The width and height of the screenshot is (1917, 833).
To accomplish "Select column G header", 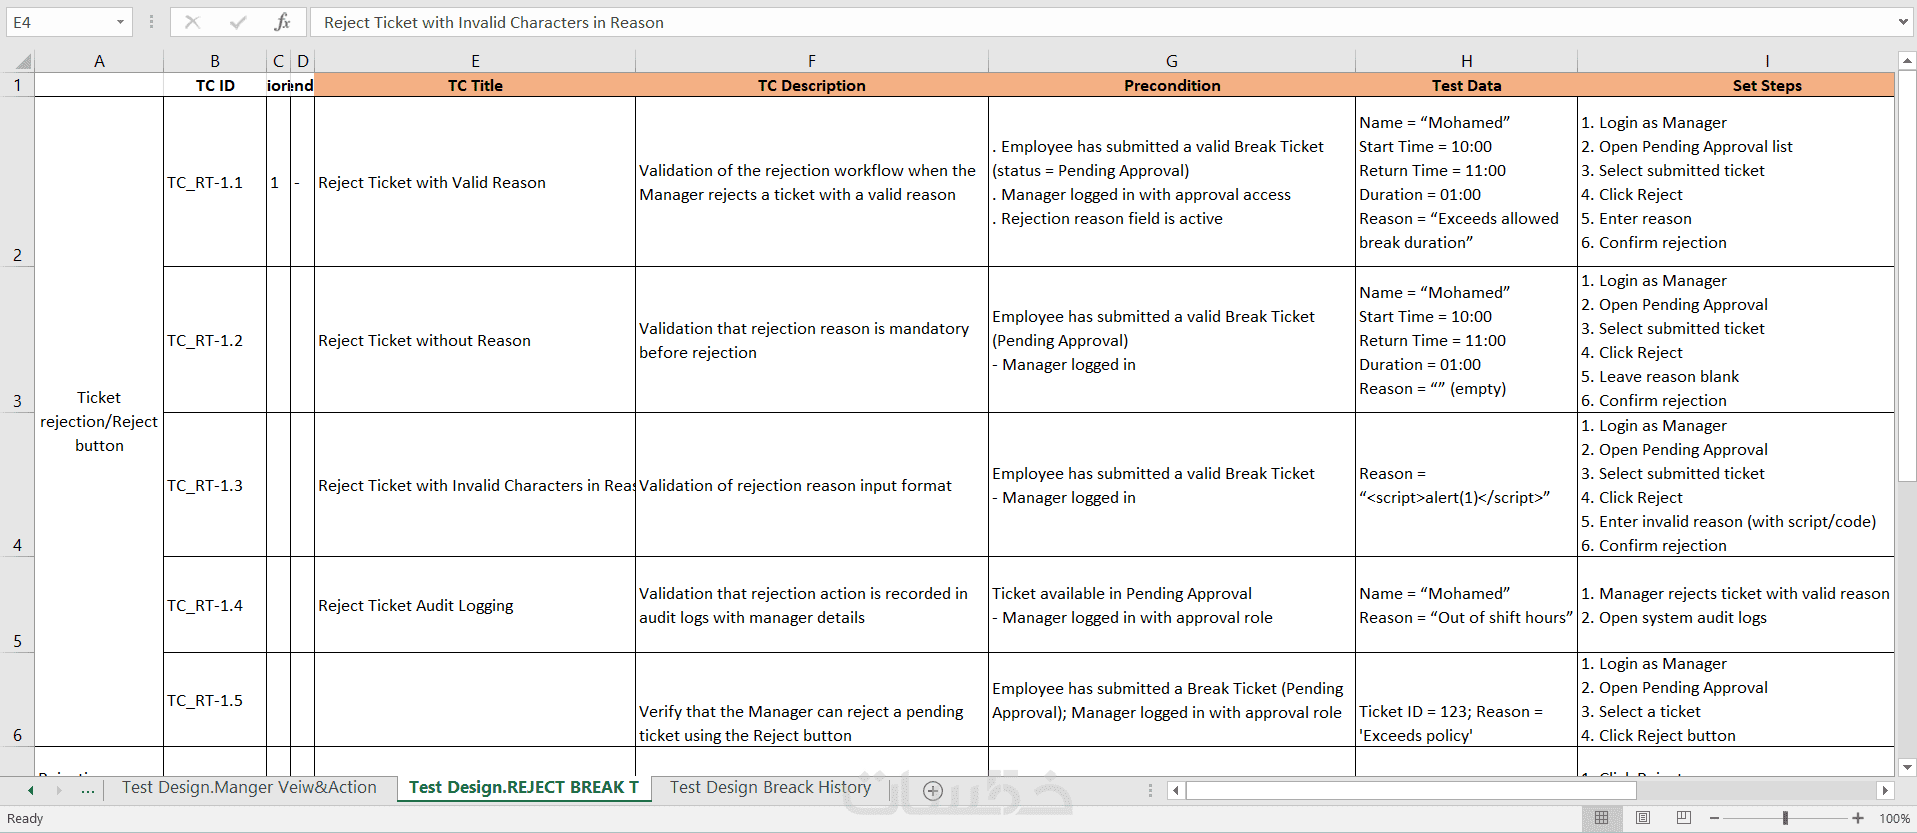I will point(1172,61).
